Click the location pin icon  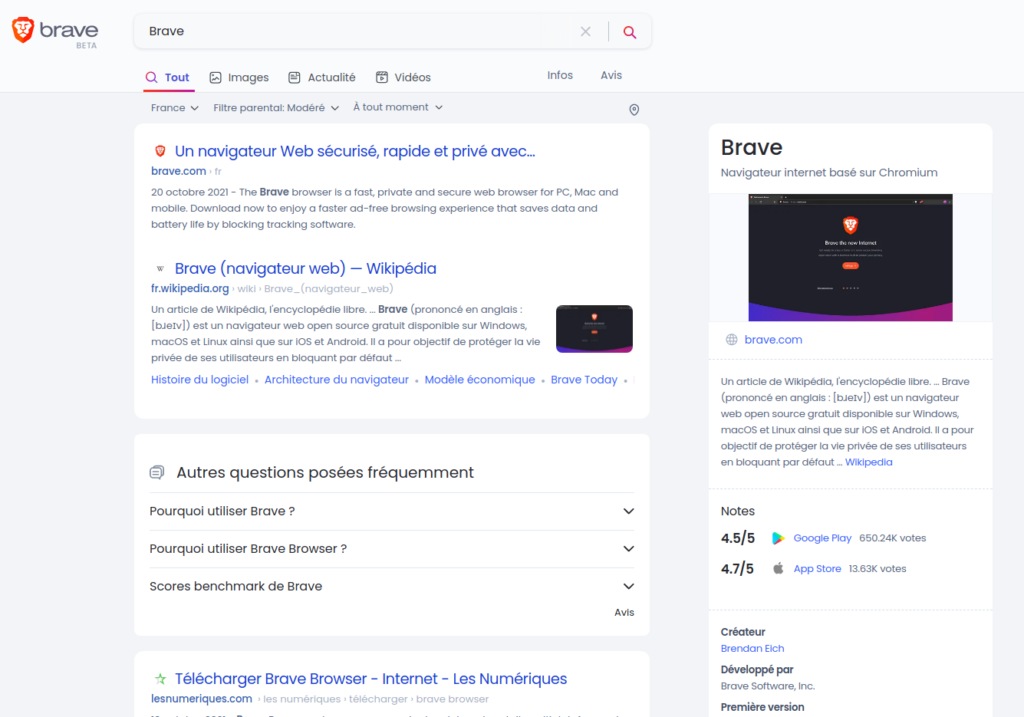[x=633, y=110]
